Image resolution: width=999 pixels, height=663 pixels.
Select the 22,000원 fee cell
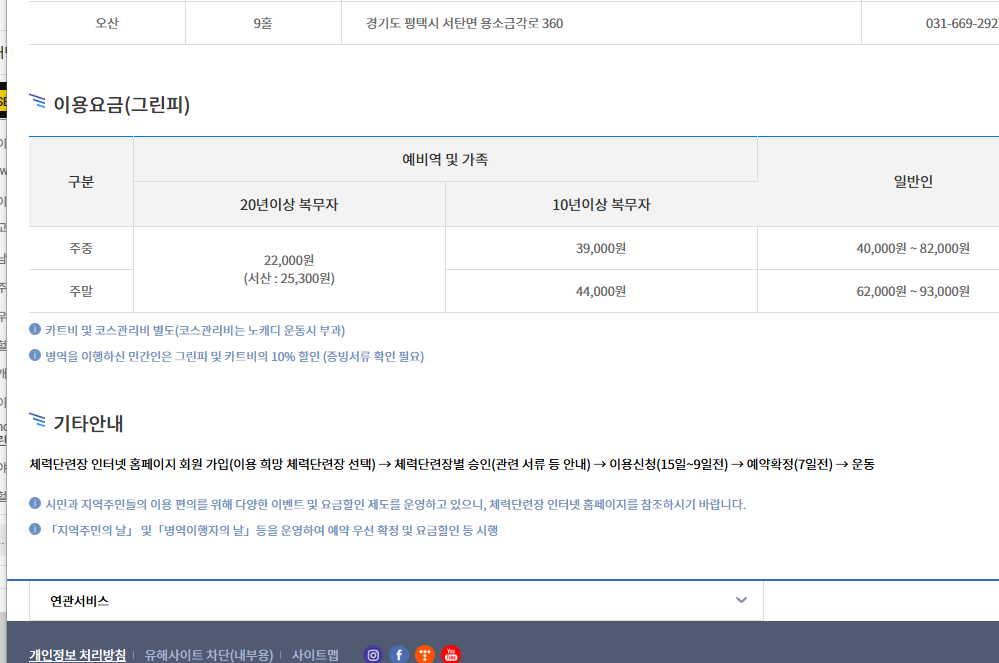[289, 270]
